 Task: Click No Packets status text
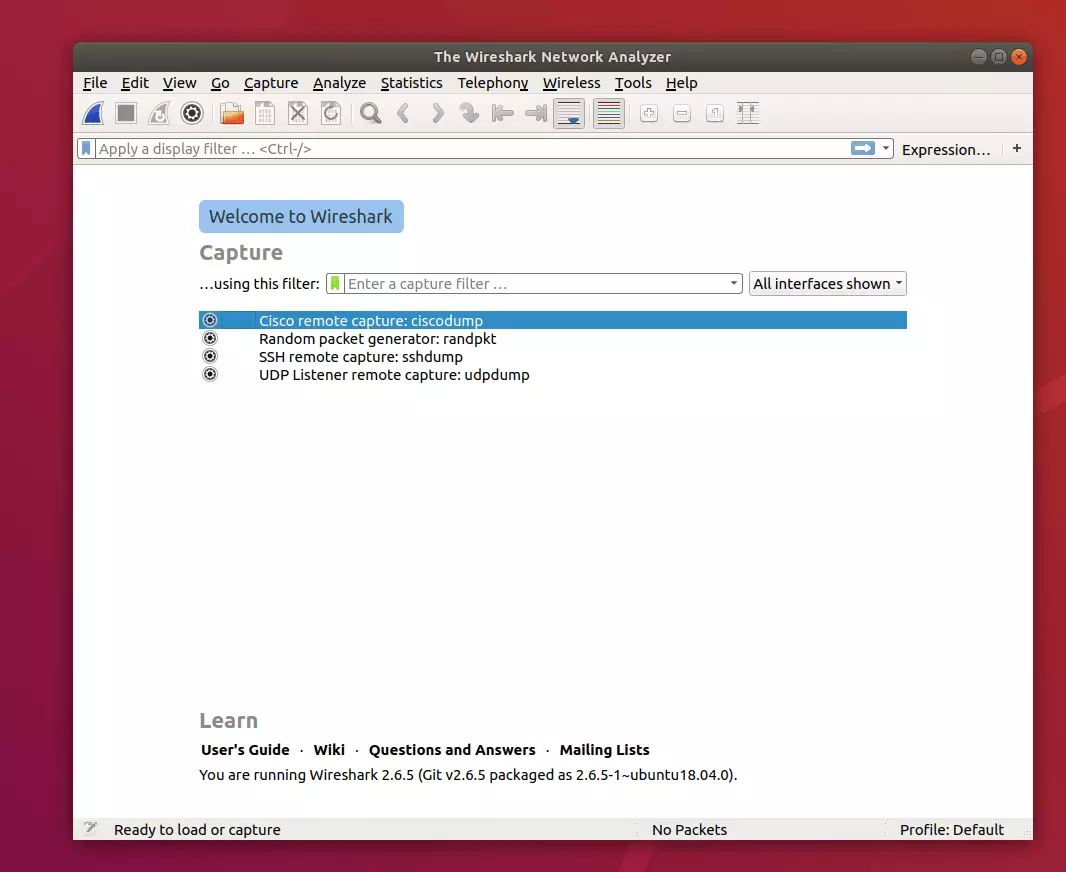coord(689,830)
